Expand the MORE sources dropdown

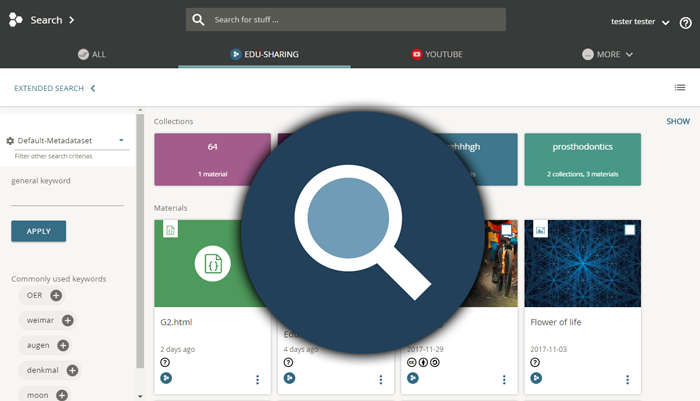tap(608, 54)
